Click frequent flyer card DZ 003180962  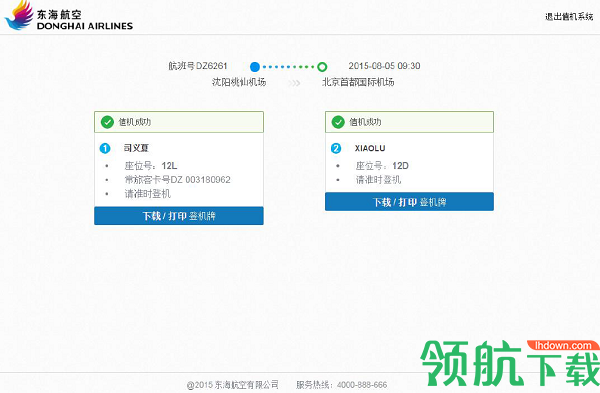click(x=178, y=180)
